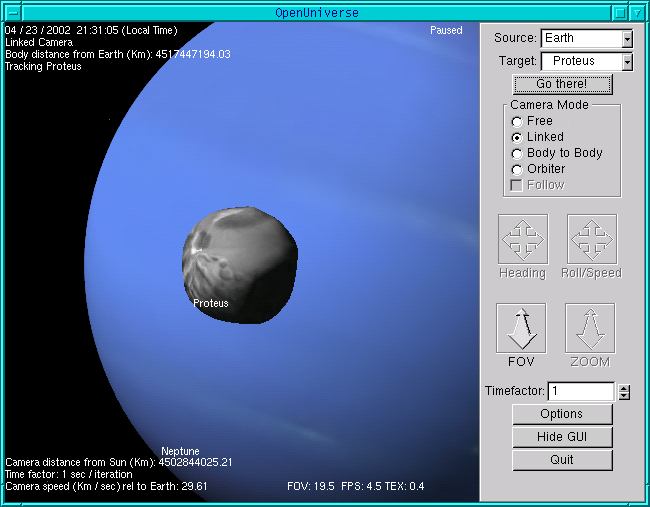
Task: Quit the application via Quit button
Action: tap(562, 460)
